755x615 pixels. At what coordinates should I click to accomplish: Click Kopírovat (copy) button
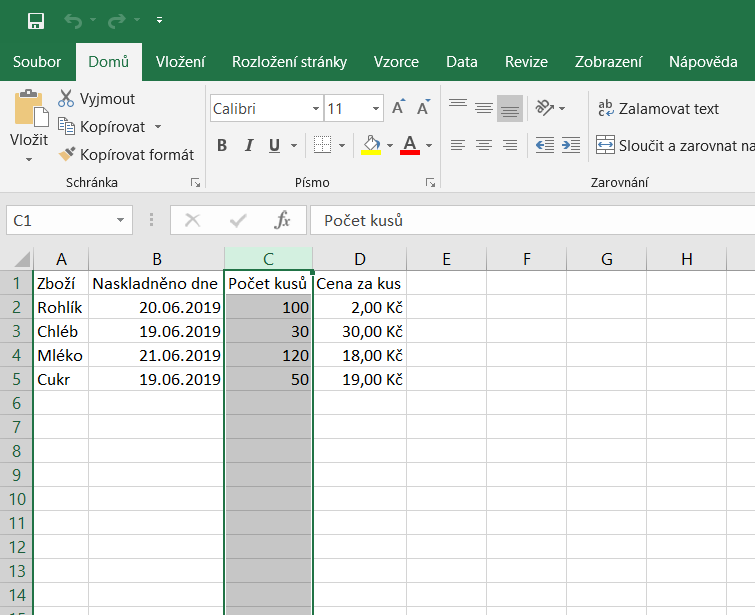[x=102, y=127]
